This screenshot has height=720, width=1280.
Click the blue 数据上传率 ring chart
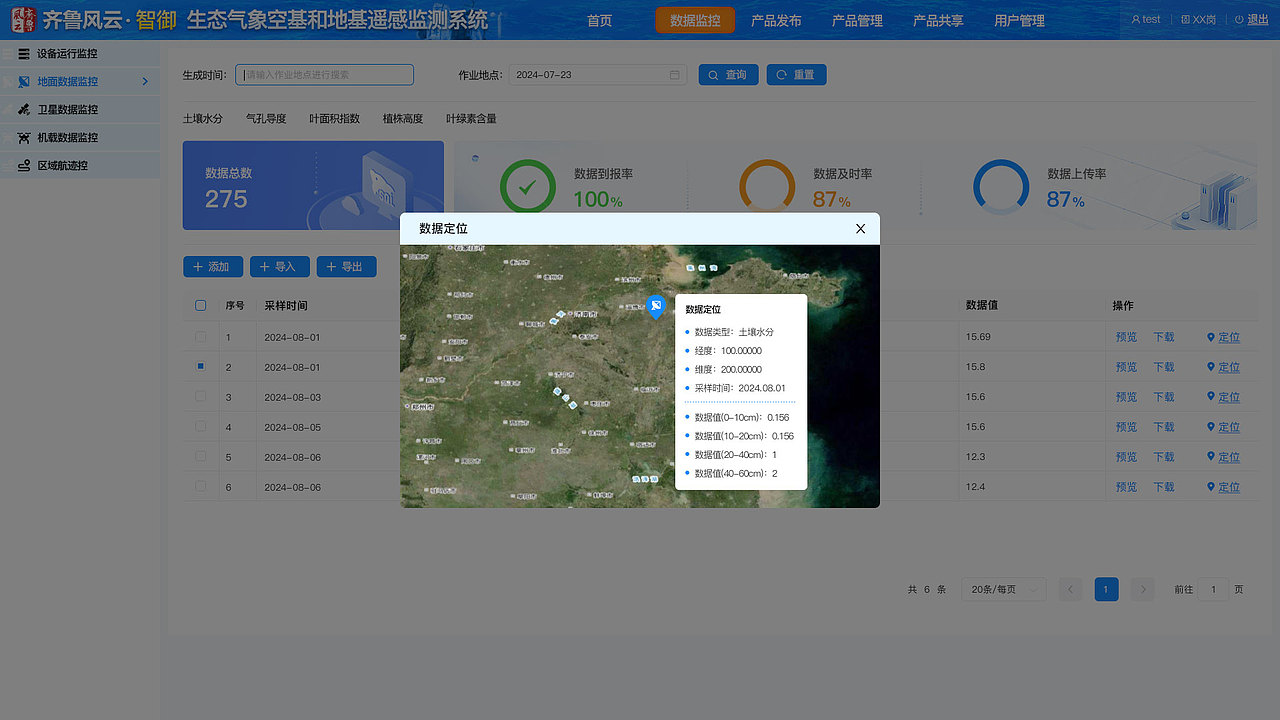click(x=1001, y=187)
